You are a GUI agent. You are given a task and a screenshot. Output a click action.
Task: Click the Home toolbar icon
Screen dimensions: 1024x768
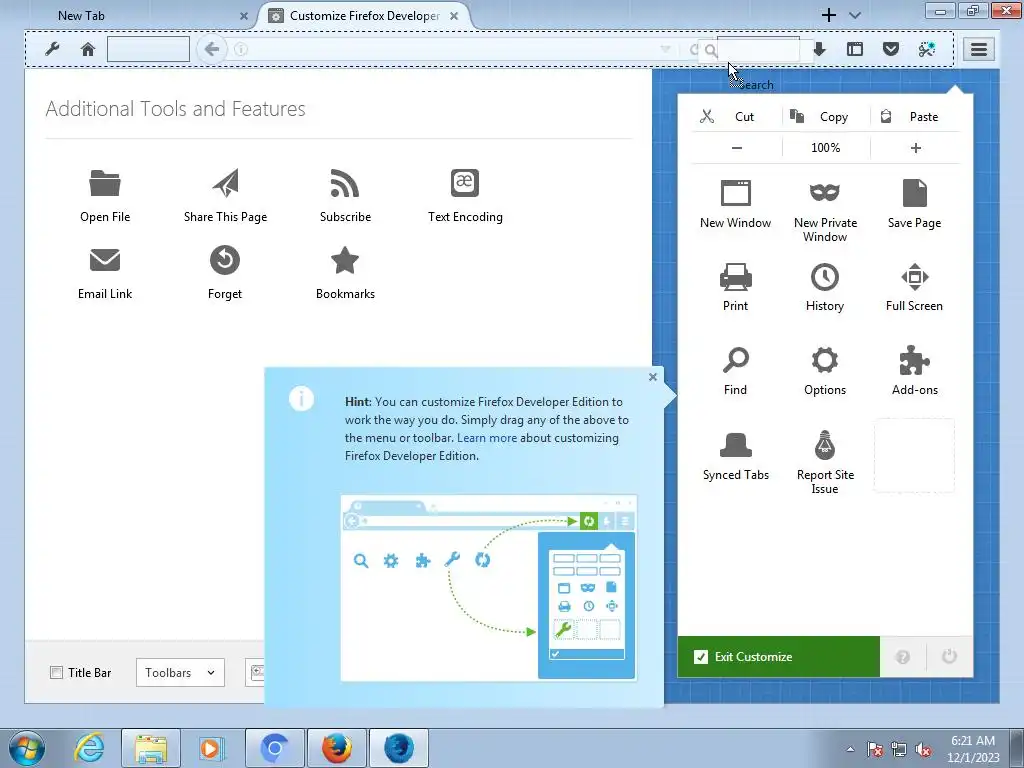point(88,49)
